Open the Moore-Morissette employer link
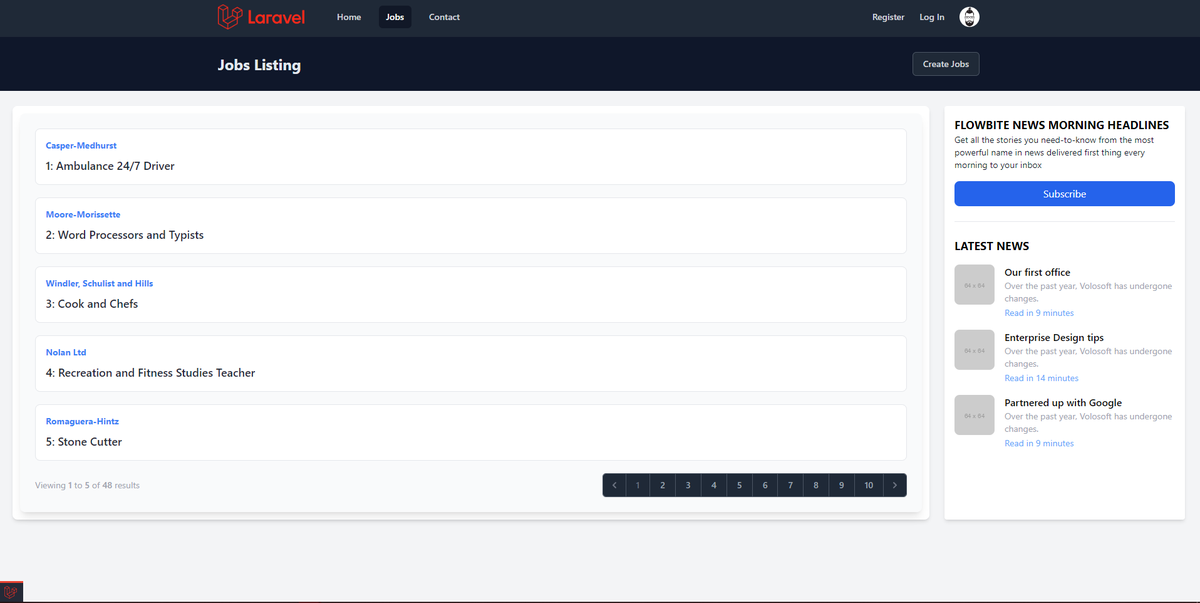This screenshot has width=1200, height=603. pos(83,215)
